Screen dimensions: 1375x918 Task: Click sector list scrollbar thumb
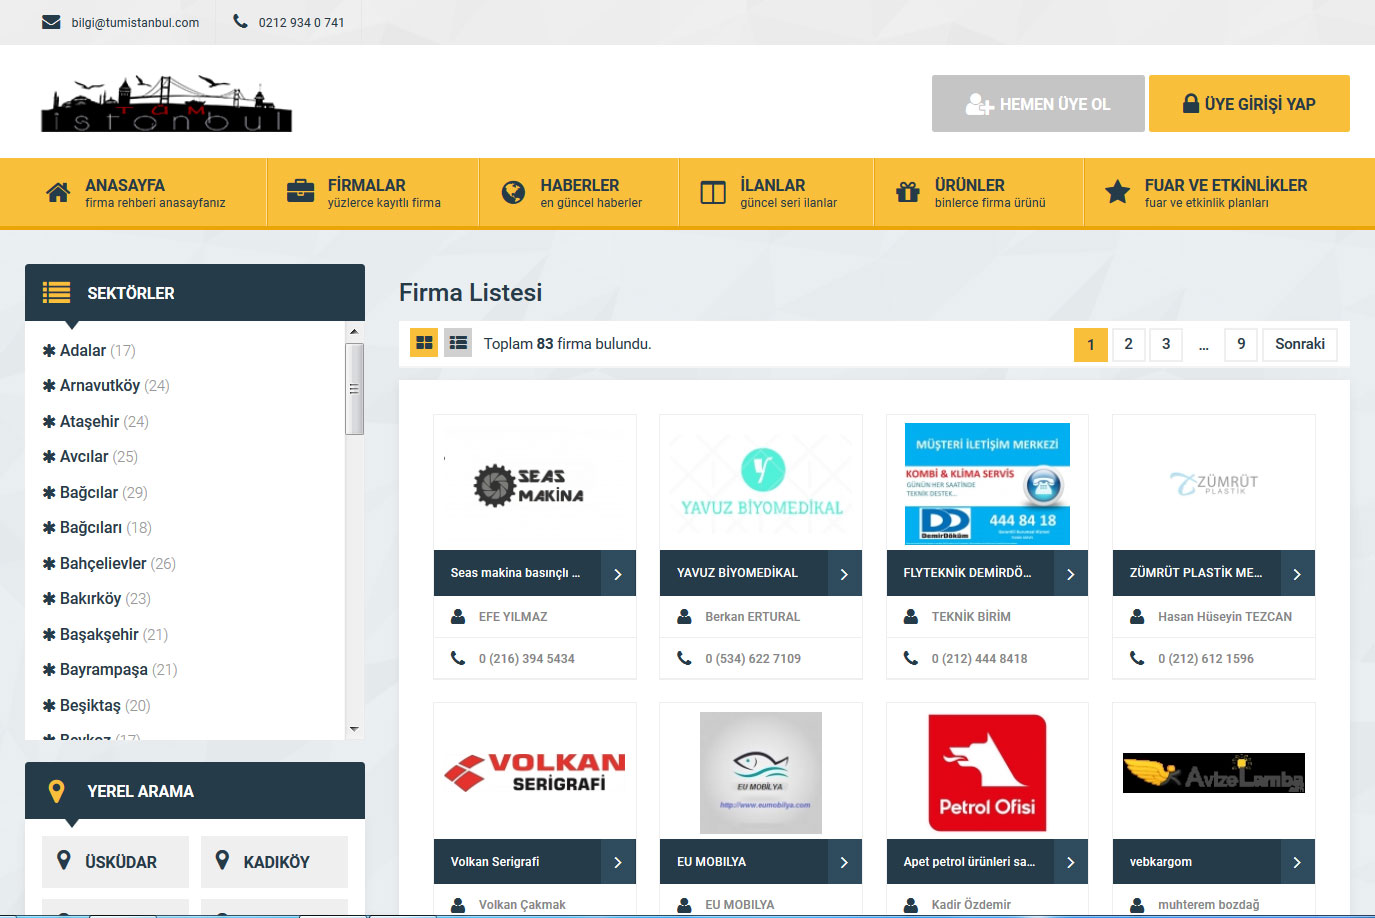[354, 389]
